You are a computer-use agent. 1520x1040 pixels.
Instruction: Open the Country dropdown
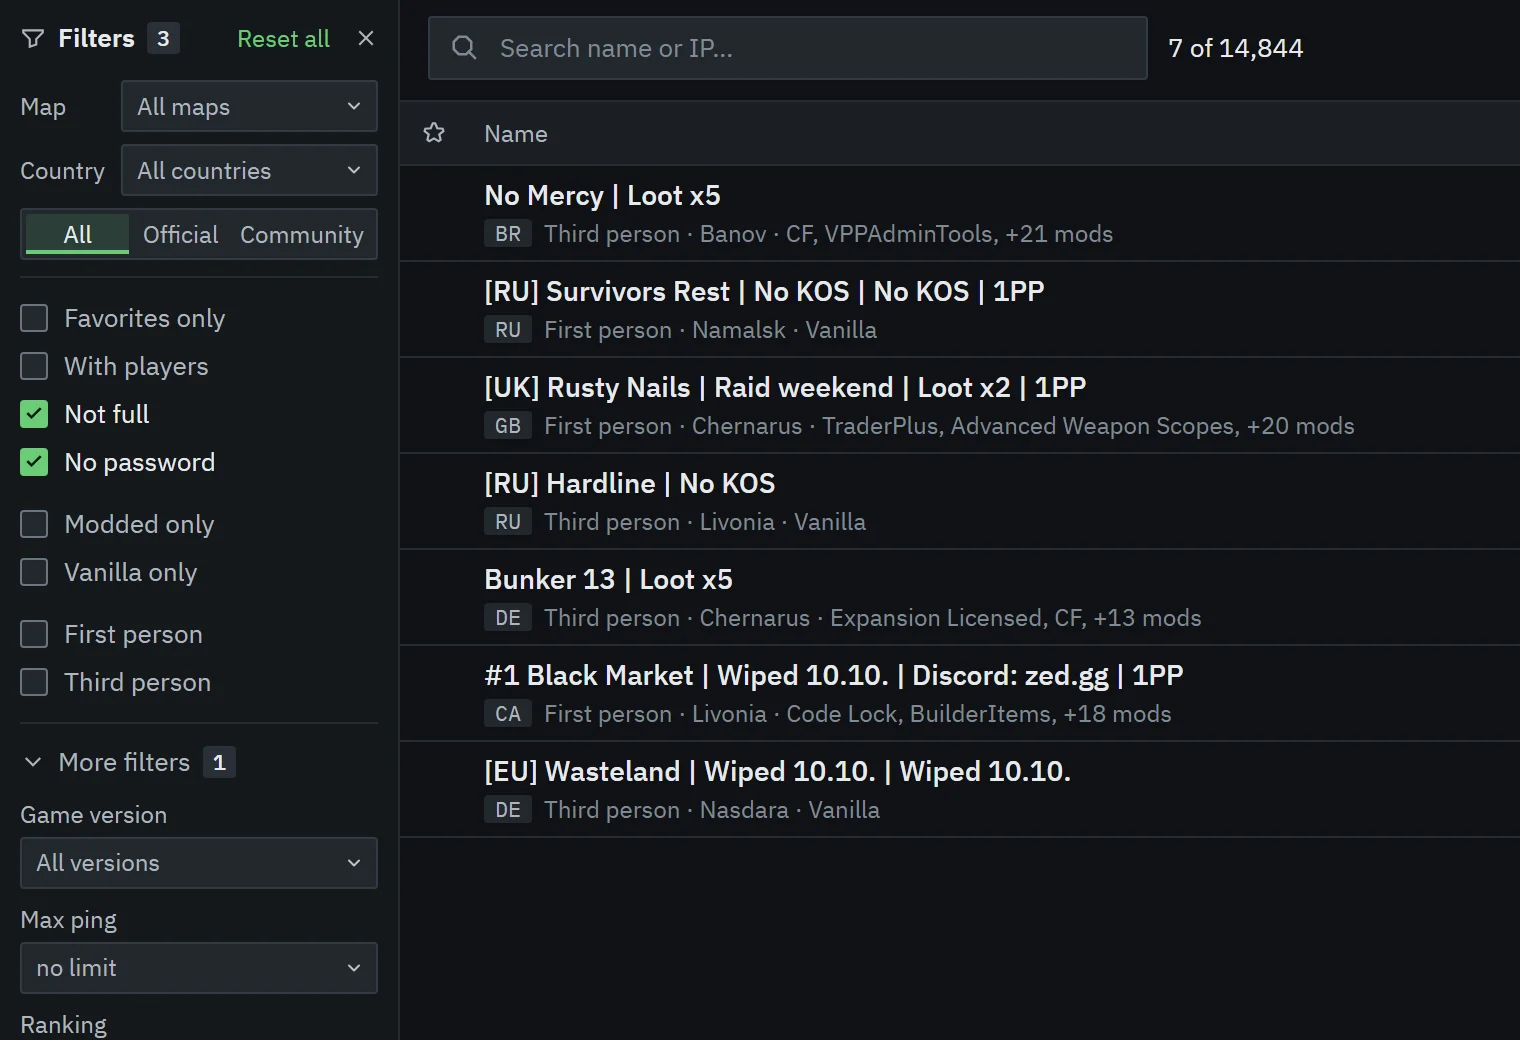coord(249,170)
